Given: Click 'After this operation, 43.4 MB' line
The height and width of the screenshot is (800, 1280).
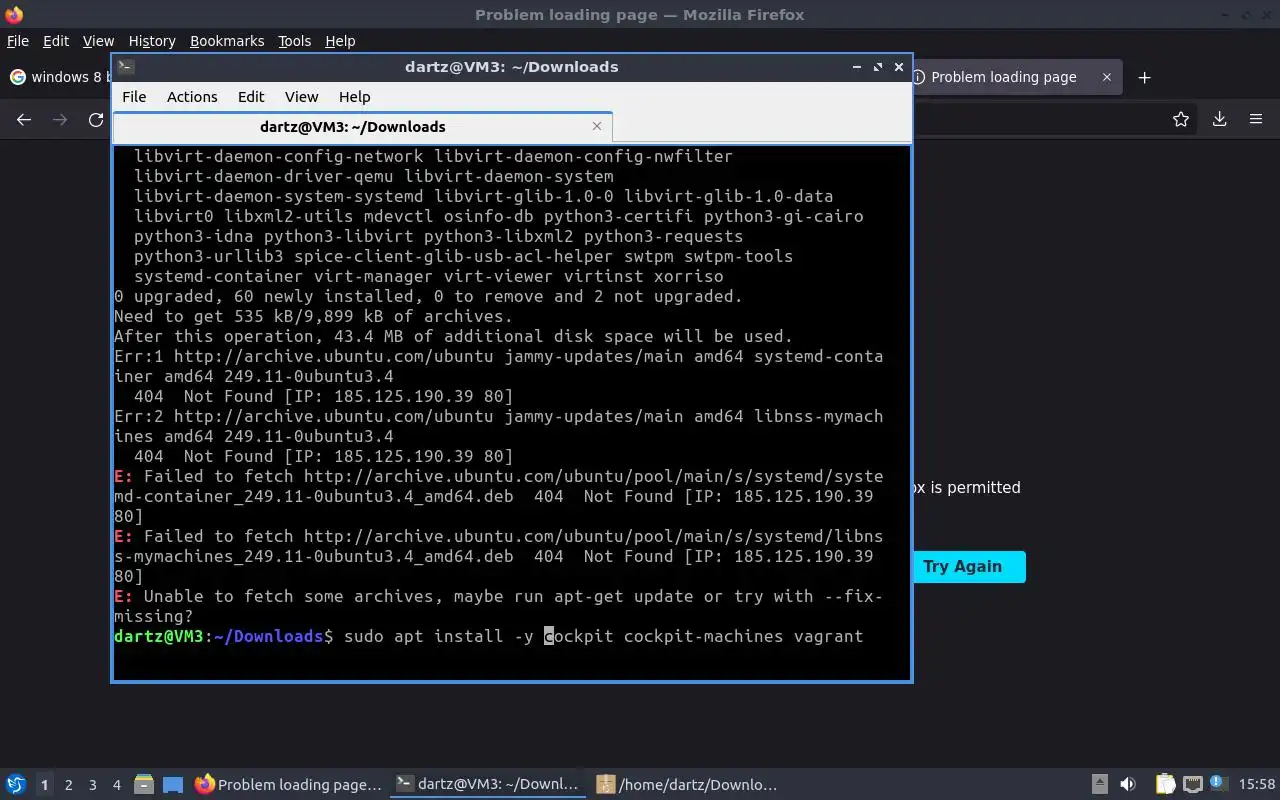Looking at the screenshot, I should (453, 336).
